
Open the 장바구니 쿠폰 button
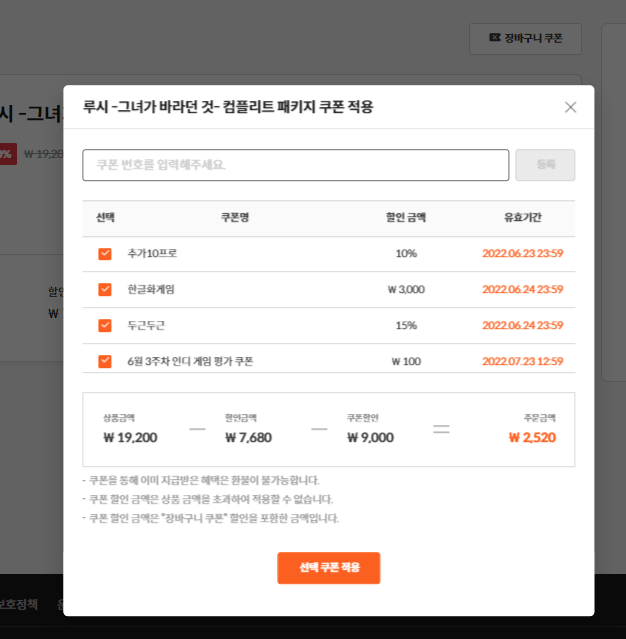pyautogui.click(x=525, y=38)
